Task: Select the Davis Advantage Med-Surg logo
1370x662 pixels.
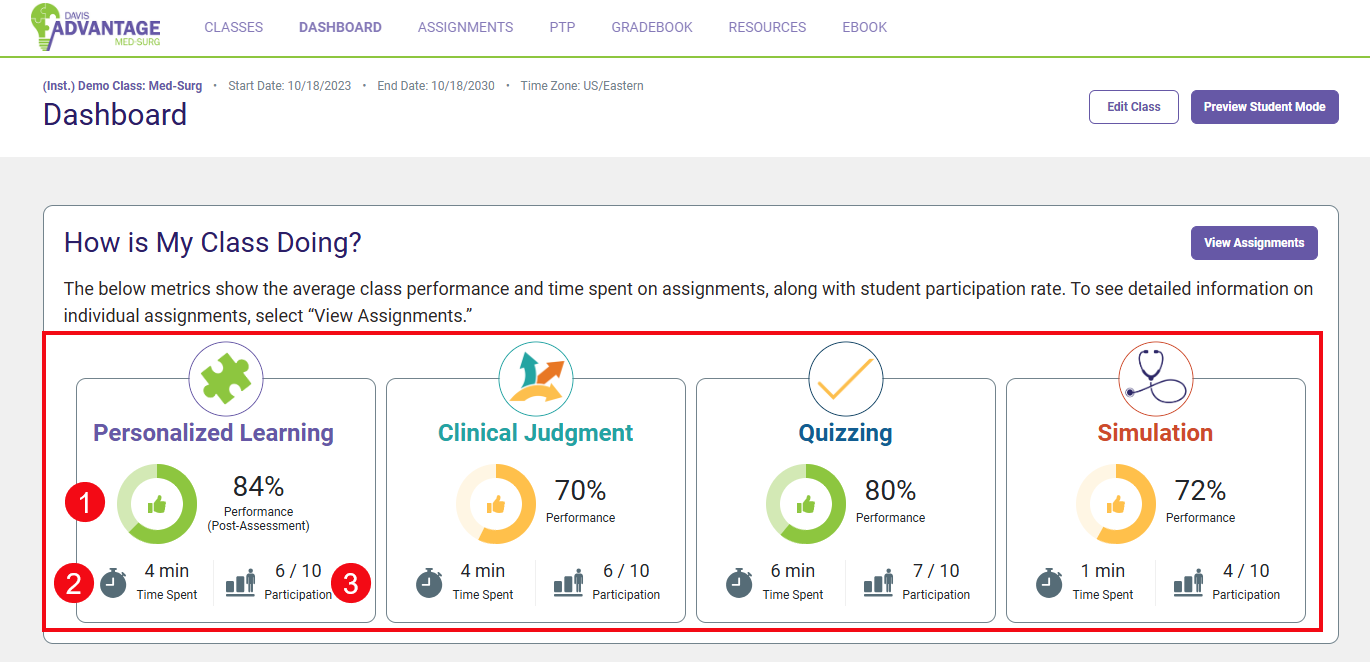Action: 95,28
